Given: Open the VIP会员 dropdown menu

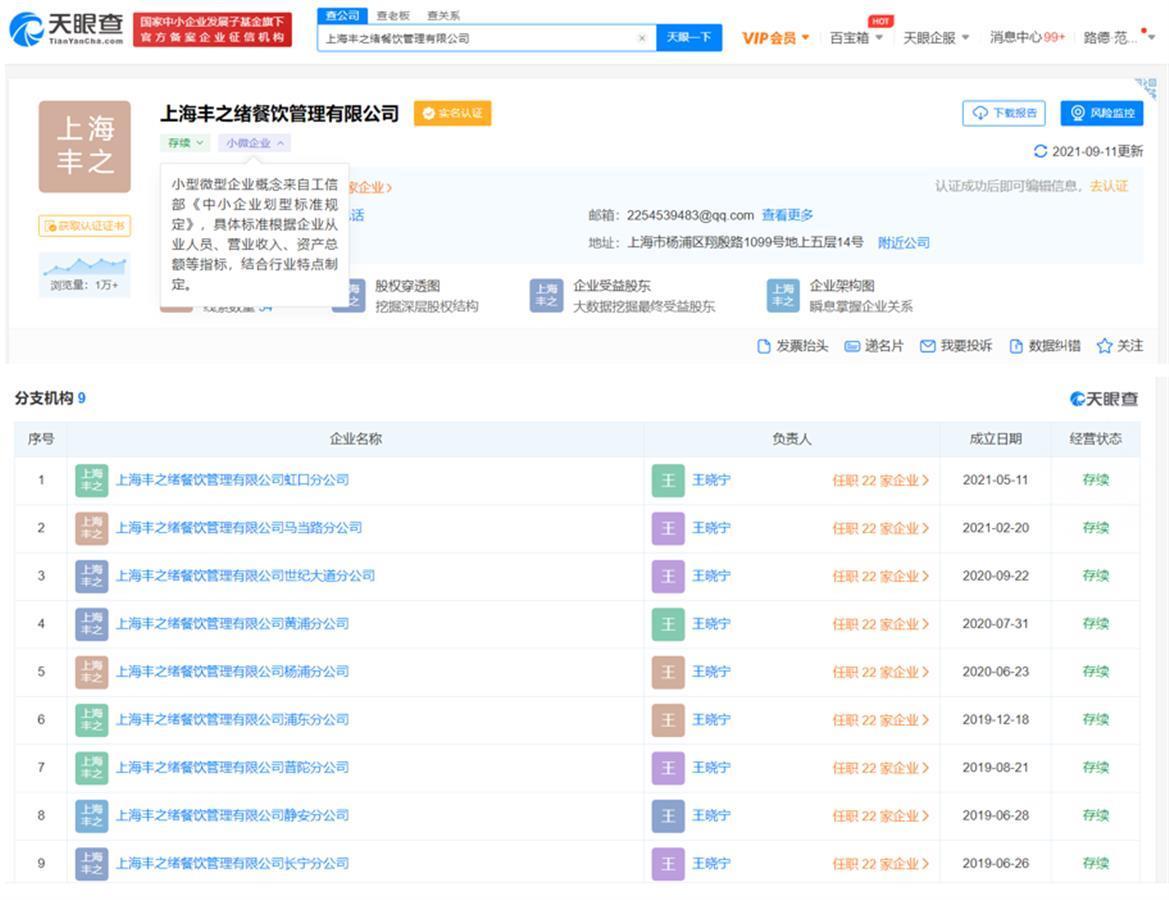Looking at the screenshot, I should pos(775,37).
